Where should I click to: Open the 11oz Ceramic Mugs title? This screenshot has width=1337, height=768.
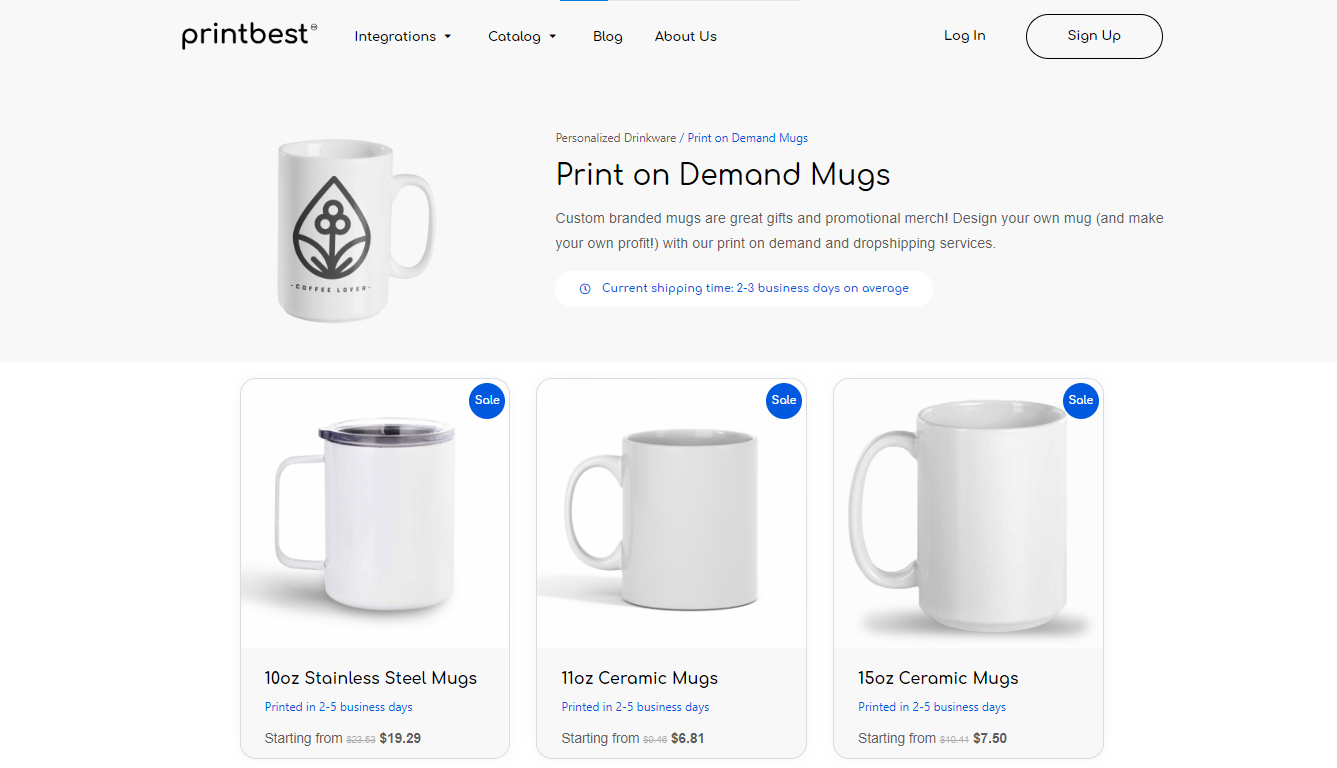640,678
